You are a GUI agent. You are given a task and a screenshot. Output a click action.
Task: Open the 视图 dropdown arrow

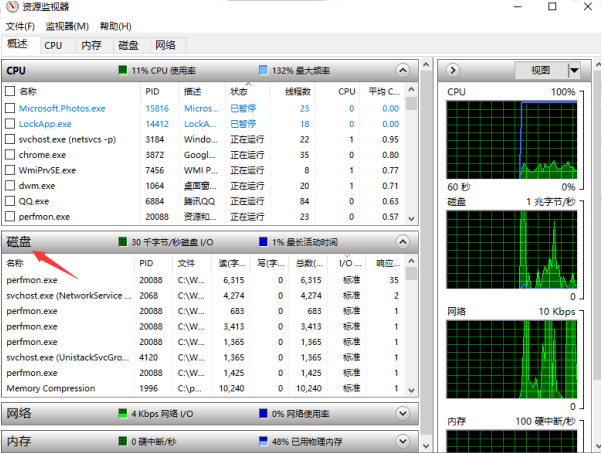pos(574,70)
